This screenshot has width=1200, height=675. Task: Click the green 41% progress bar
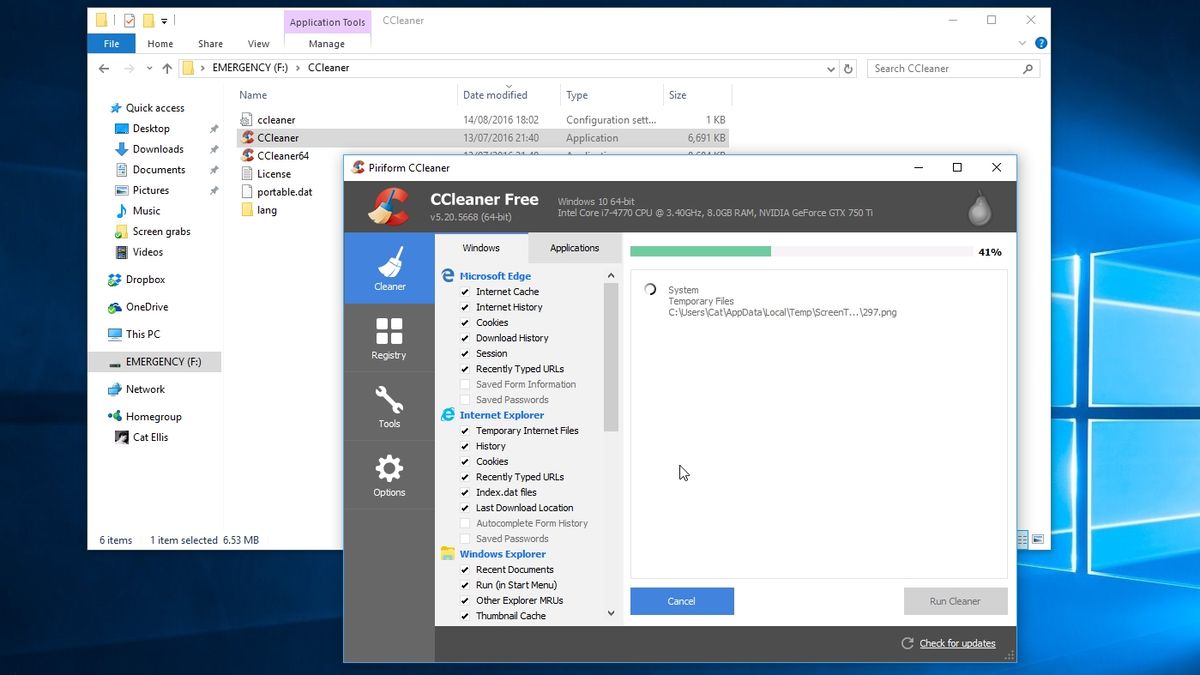pos(700,252)
